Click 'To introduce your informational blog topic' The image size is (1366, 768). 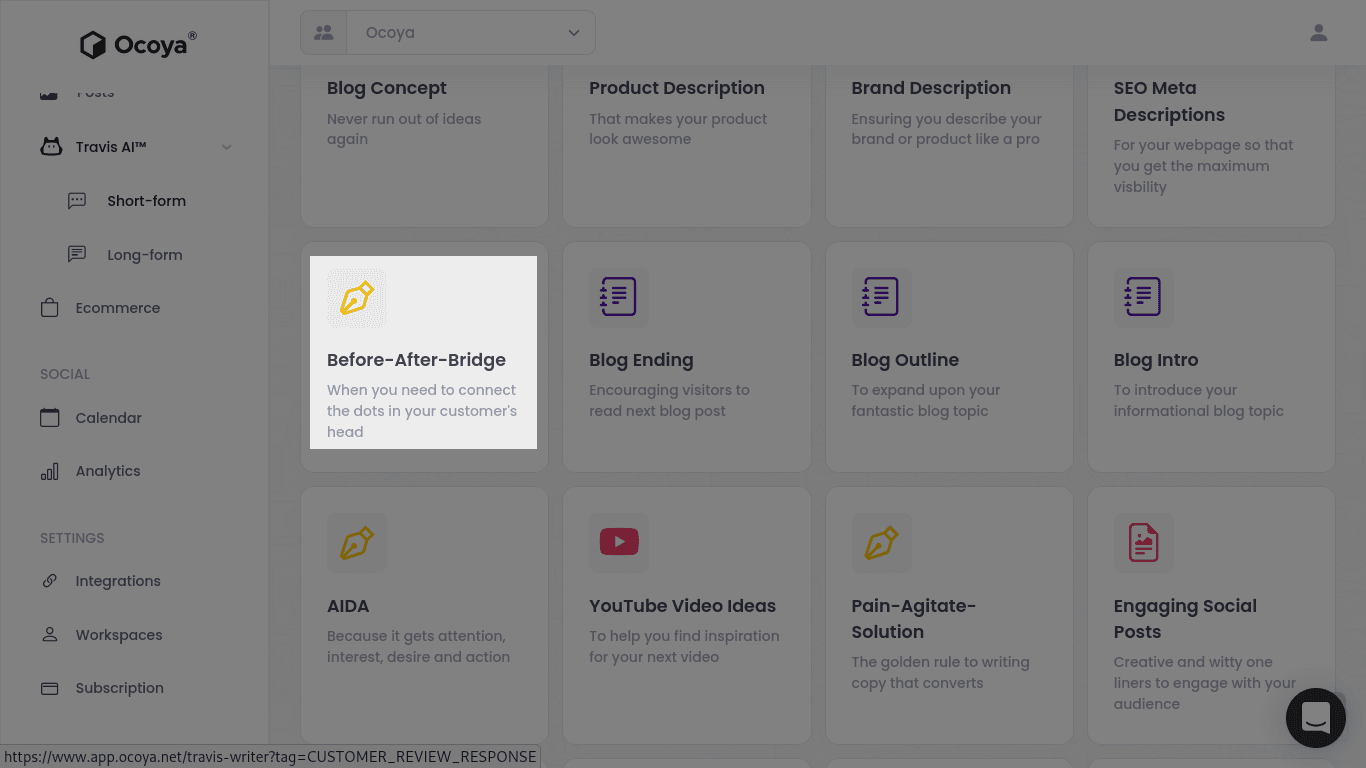pos(1199,400)
